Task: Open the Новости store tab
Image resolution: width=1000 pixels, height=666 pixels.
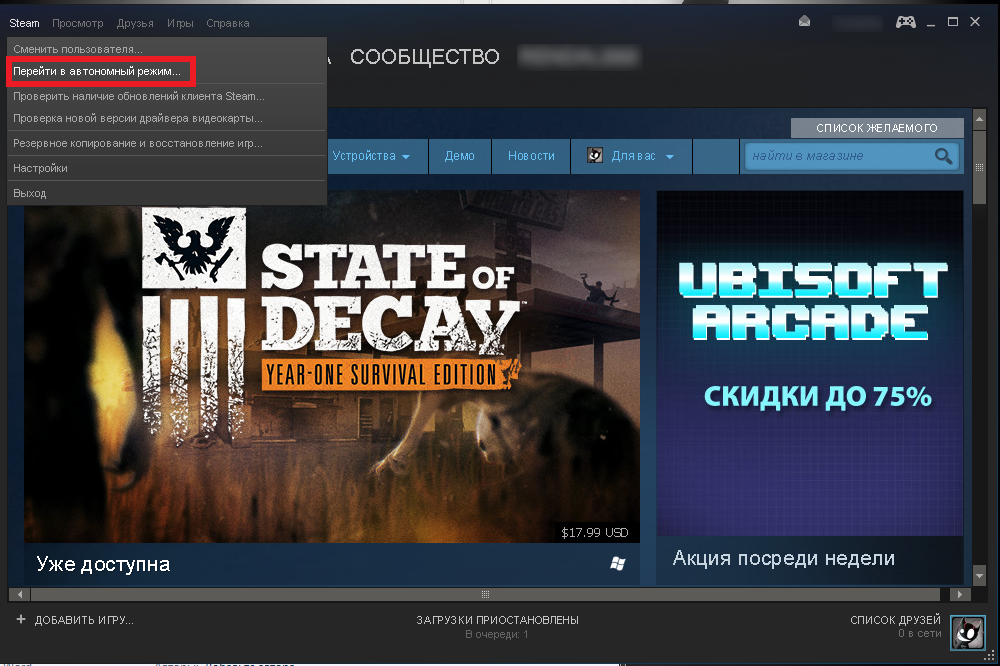Action: click(531, 156)
